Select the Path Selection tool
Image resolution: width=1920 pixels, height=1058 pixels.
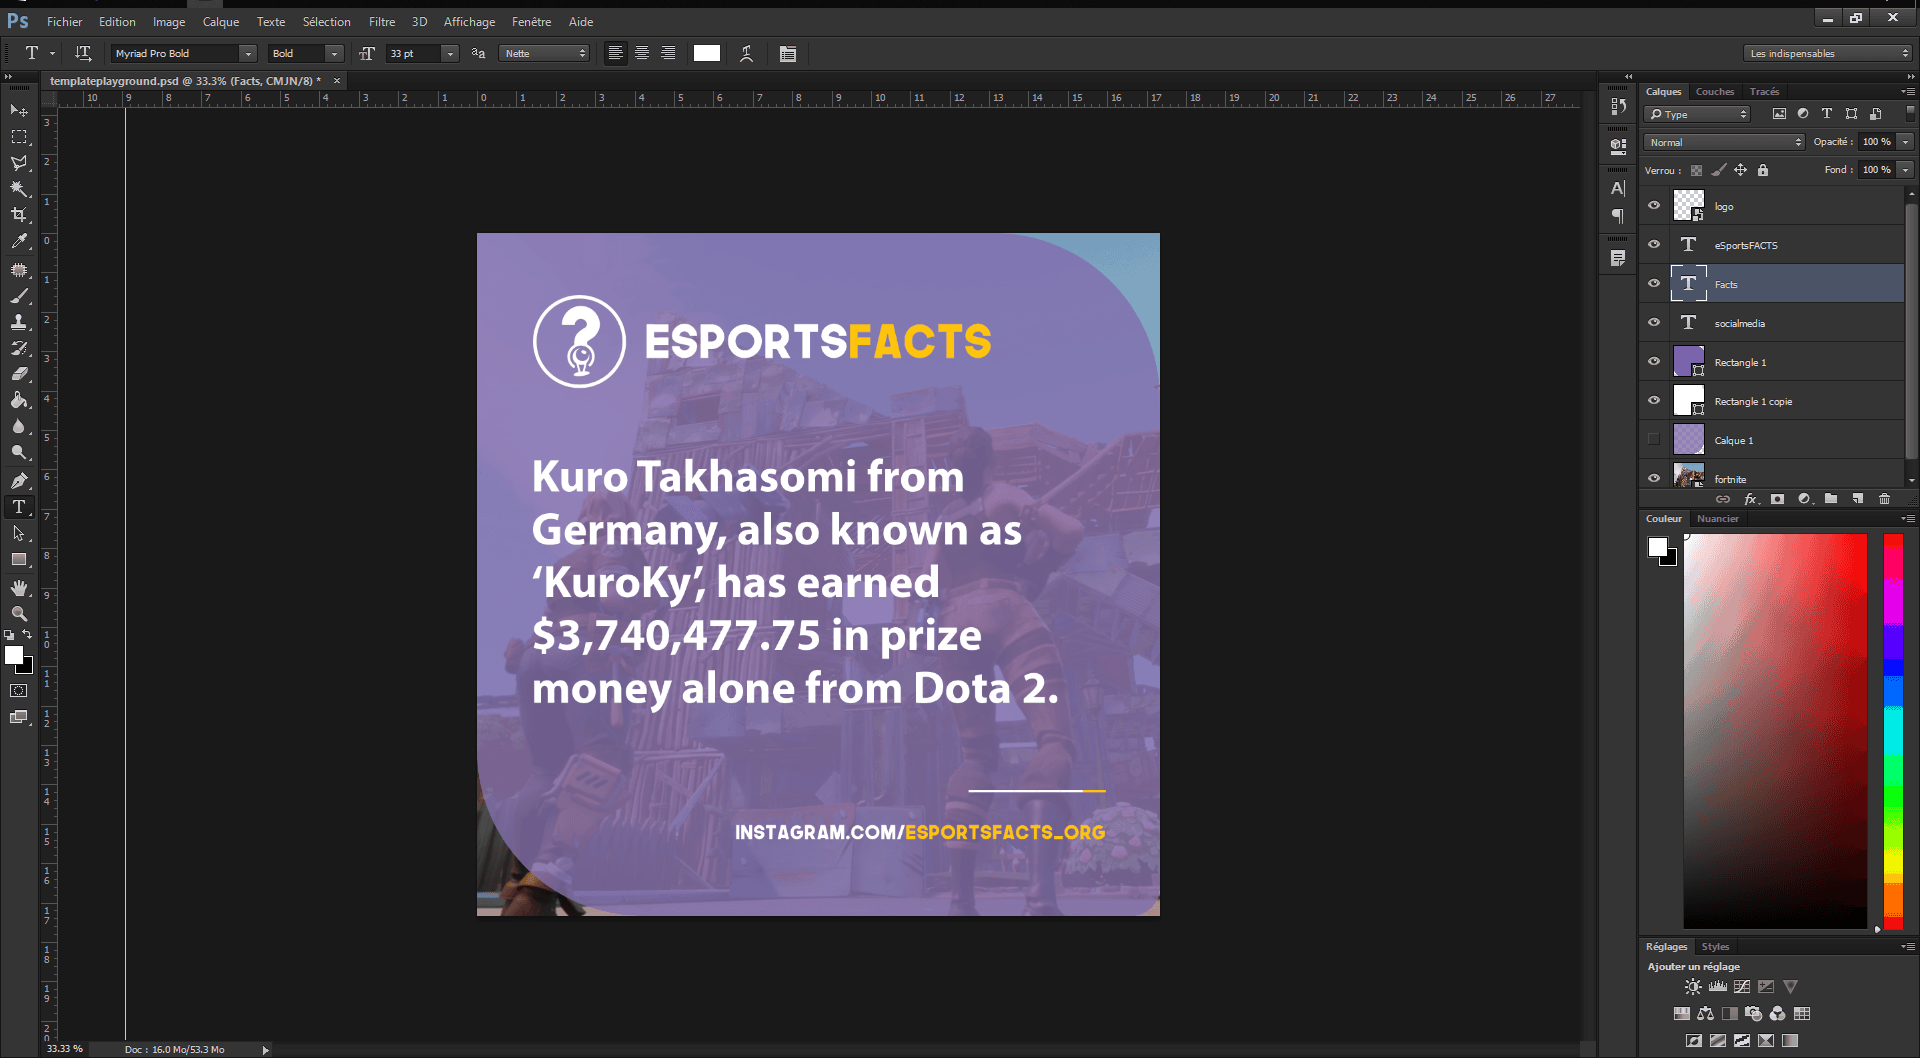click(19, 533)
